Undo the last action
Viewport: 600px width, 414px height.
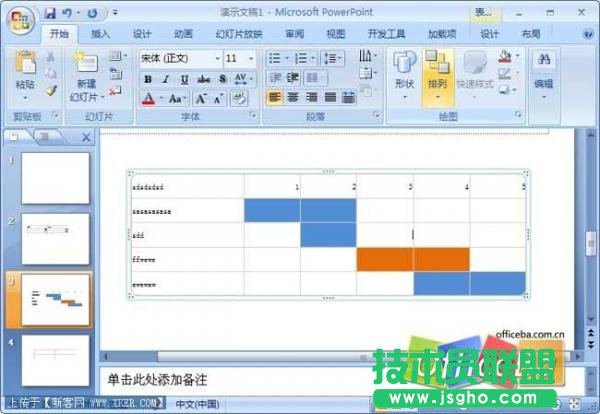click(x=67, y=13)
